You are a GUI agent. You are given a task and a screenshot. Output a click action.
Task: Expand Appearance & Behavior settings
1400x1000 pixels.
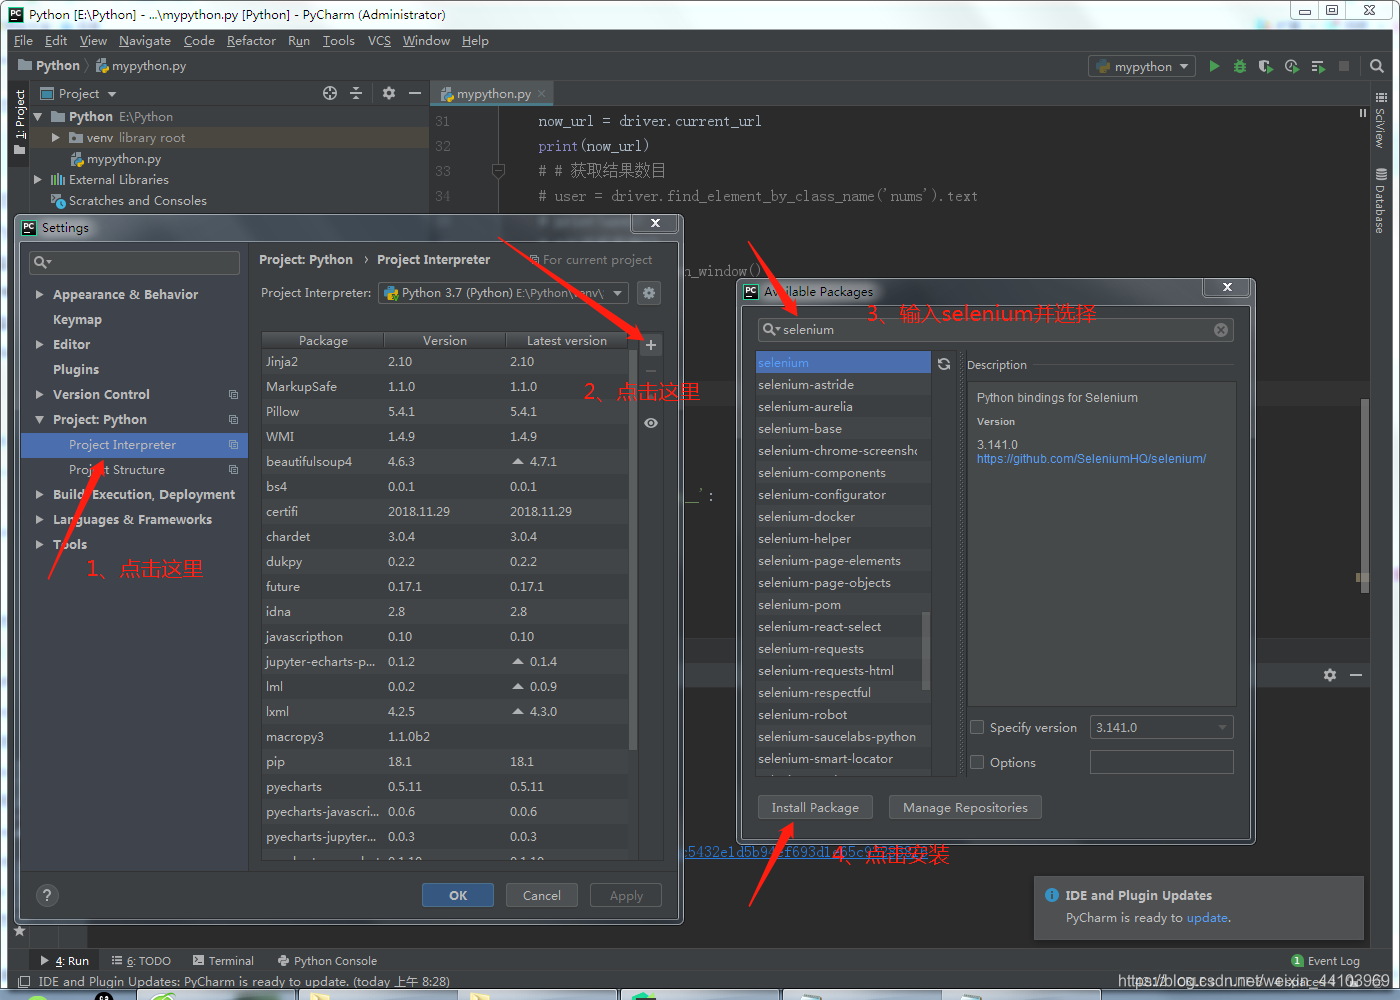[x=40, y=295]
